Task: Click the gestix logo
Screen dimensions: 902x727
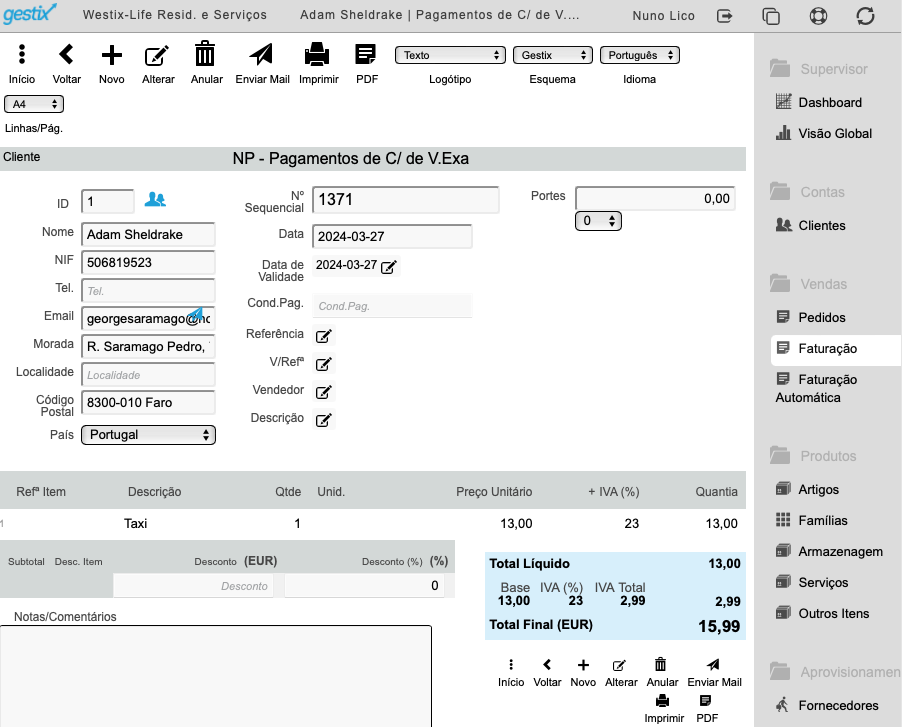Action: (x=30, y=14)
